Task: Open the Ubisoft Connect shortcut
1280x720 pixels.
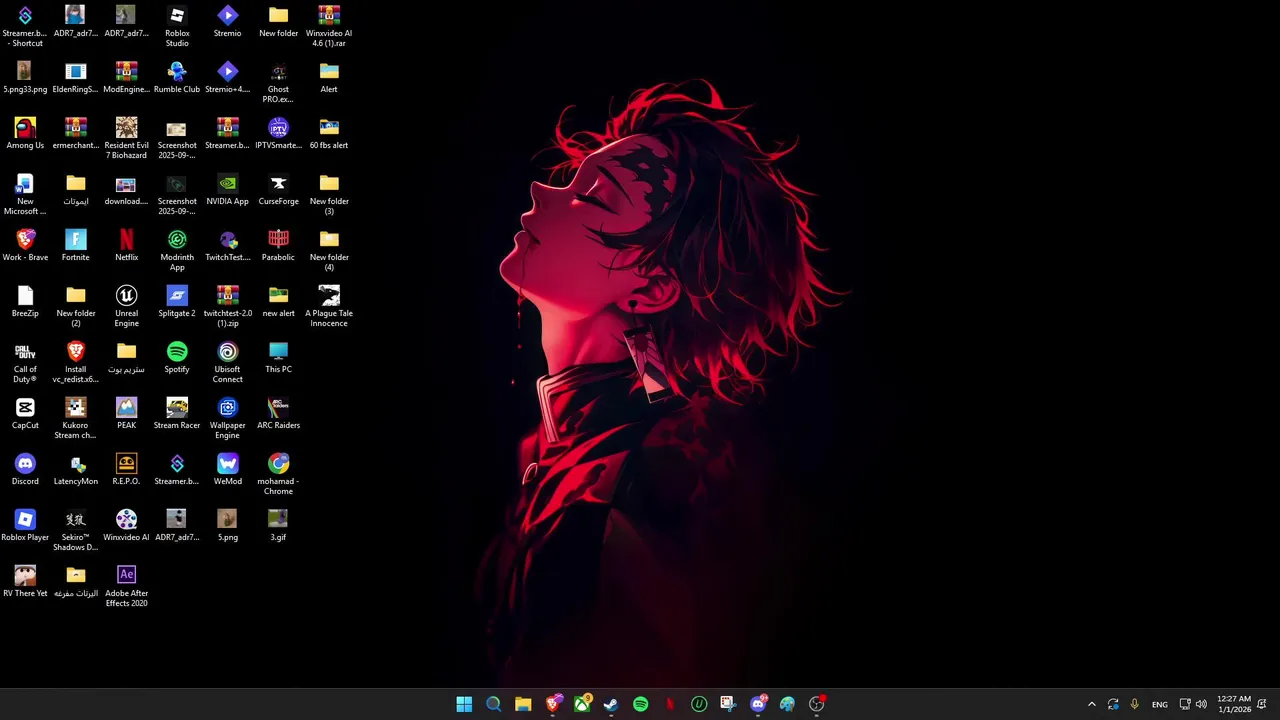Action: tap(227, 362)
